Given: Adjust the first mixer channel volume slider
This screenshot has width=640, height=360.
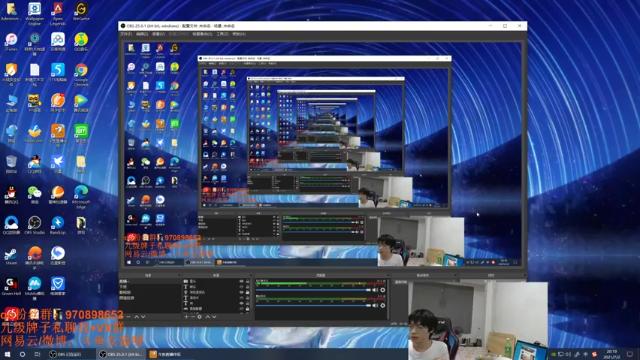Looking at the screenshot, I should tap(313, 290).
